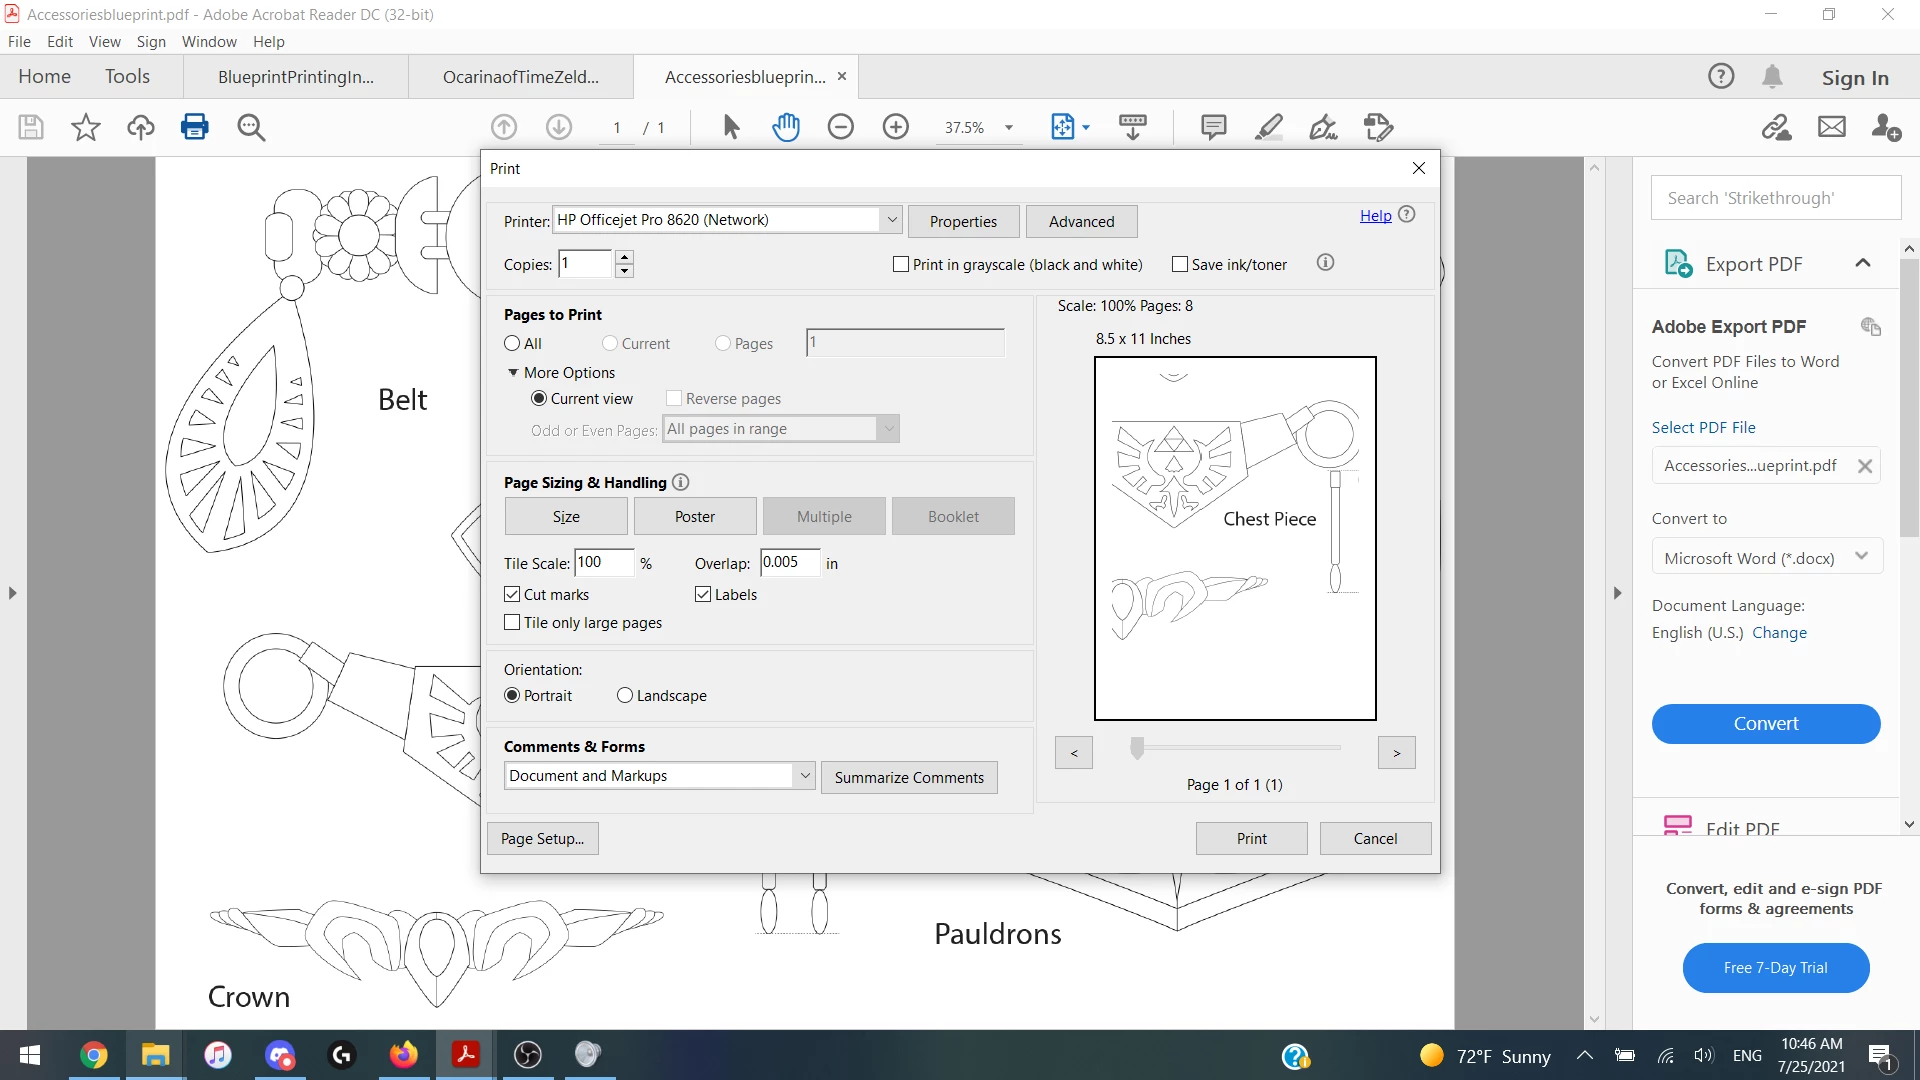Uncheck the Cut marks checkbox
The height and width of the screenshot is (1080, 1920).
point(513,594)
